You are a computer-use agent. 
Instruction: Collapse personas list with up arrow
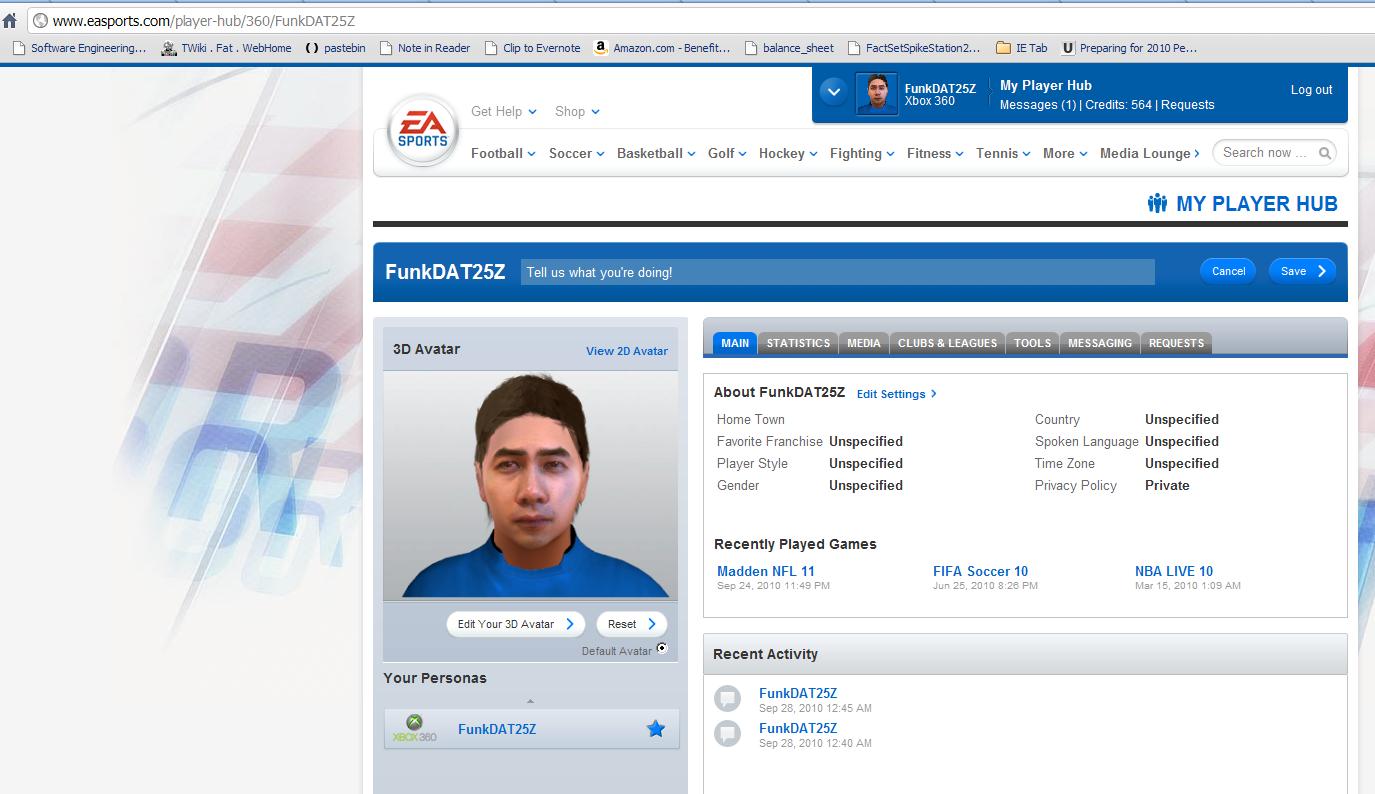tap(530, 701)
